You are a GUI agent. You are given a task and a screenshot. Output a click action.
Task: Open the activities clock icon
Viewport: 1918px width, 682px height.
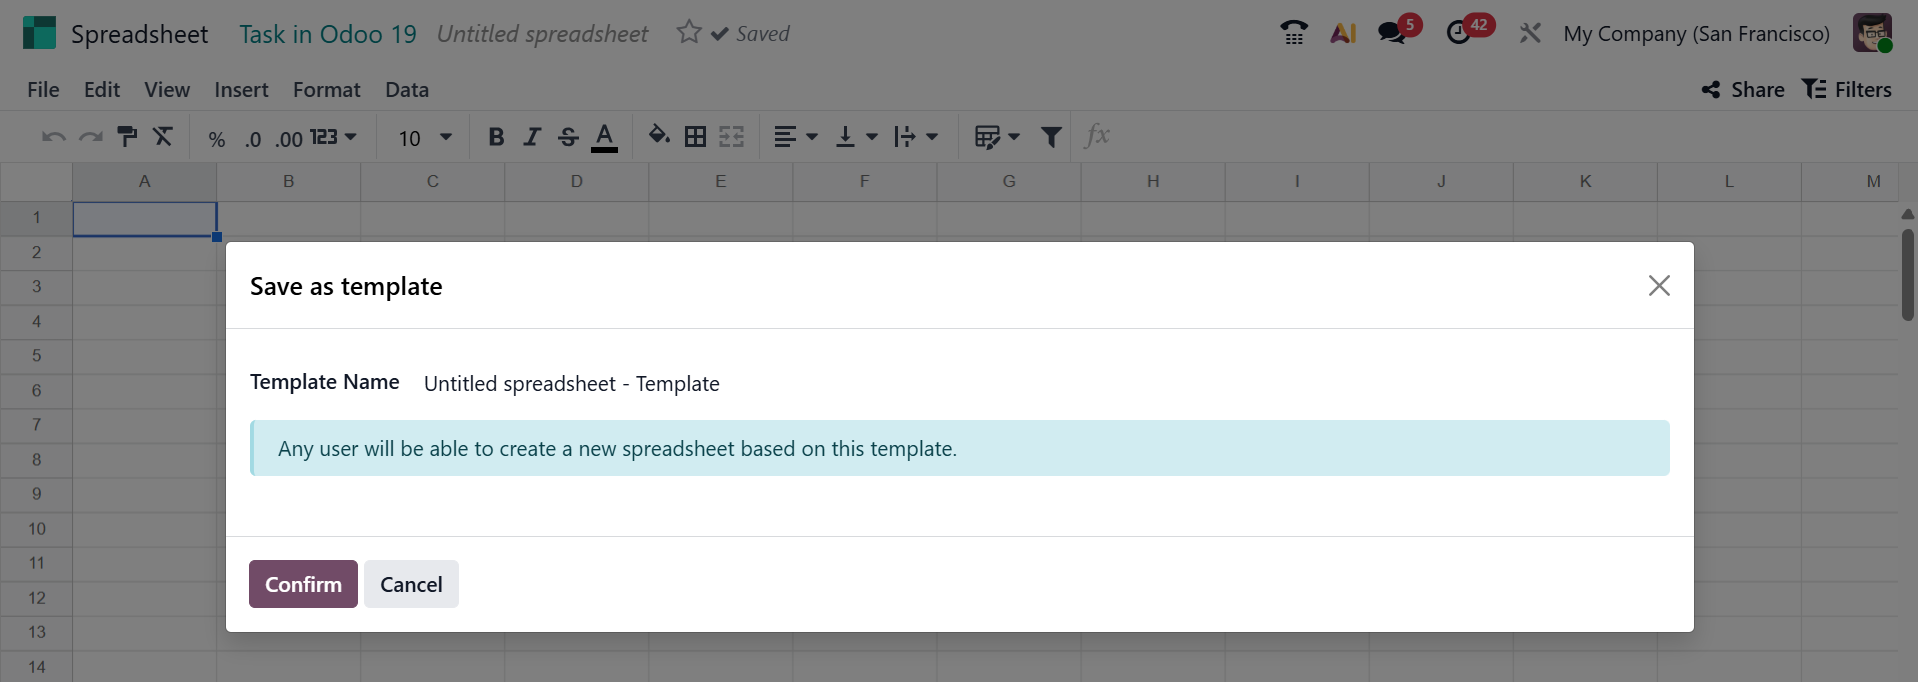pos(1459,33)
